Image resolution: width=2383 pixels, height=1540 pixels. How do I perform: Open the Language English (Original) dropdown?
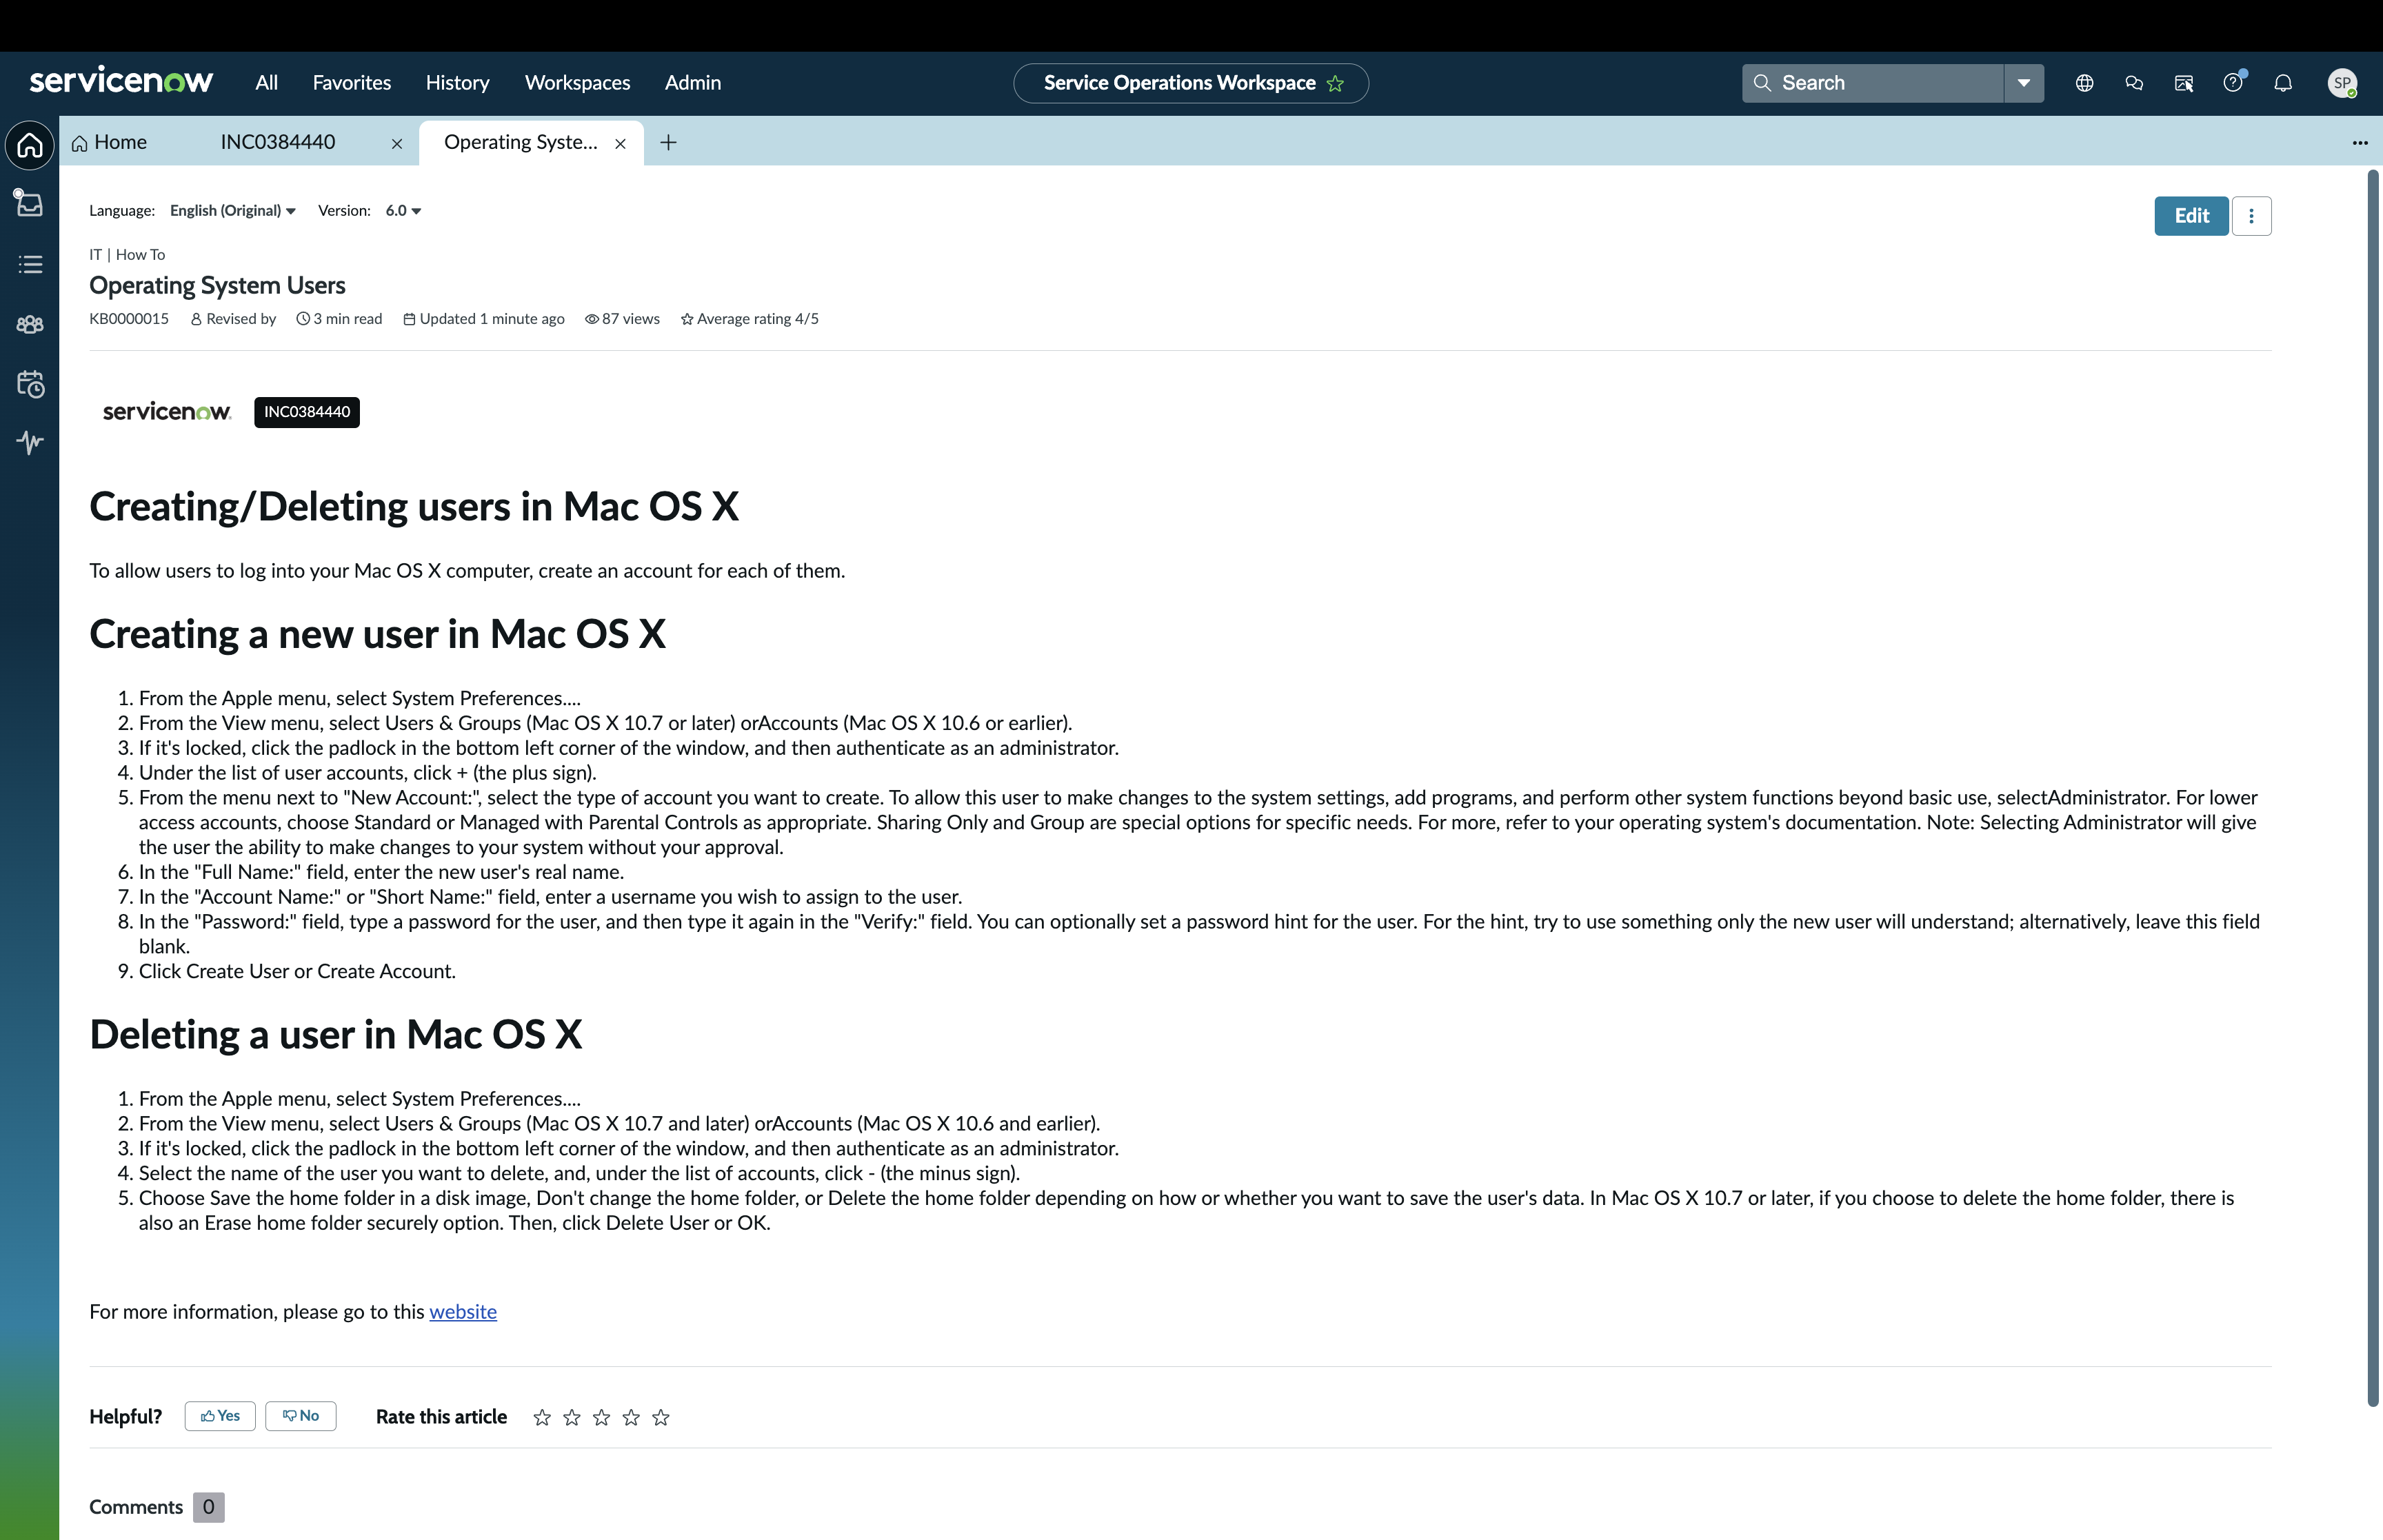click(233, 210)
